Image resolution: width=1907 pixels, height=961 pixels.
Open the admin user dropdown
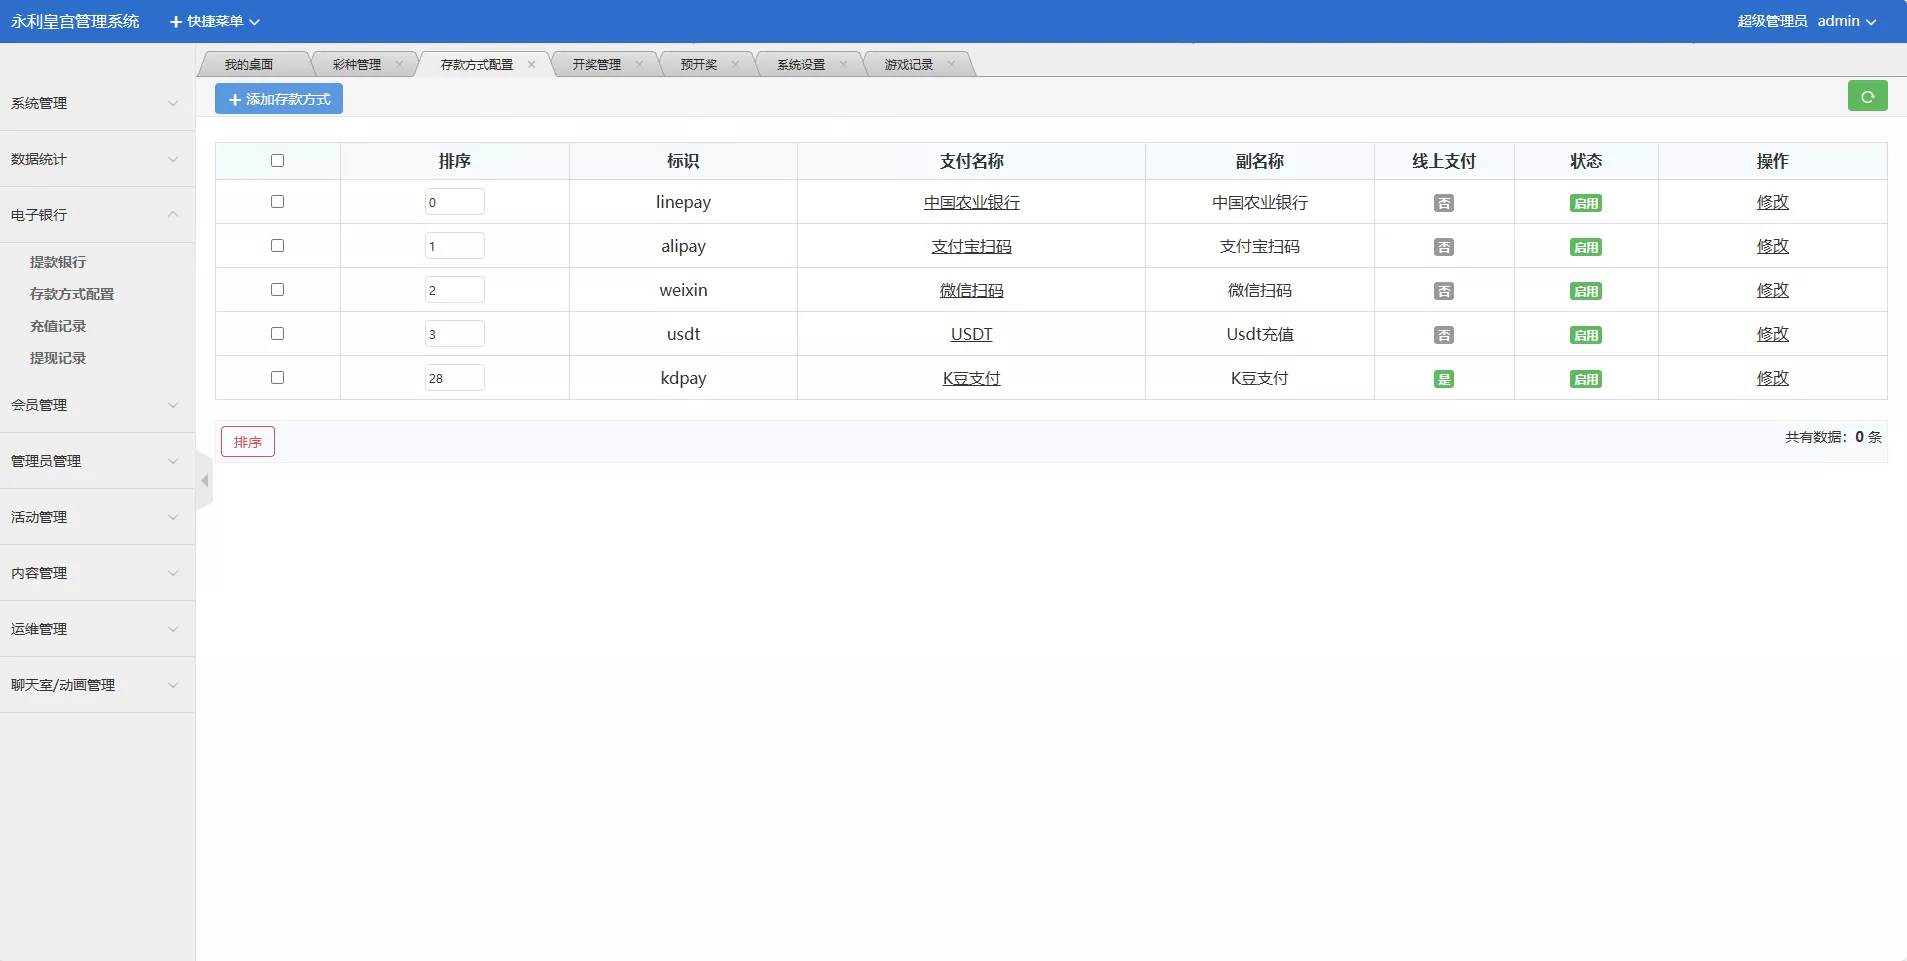click(x=1846, y=21)
